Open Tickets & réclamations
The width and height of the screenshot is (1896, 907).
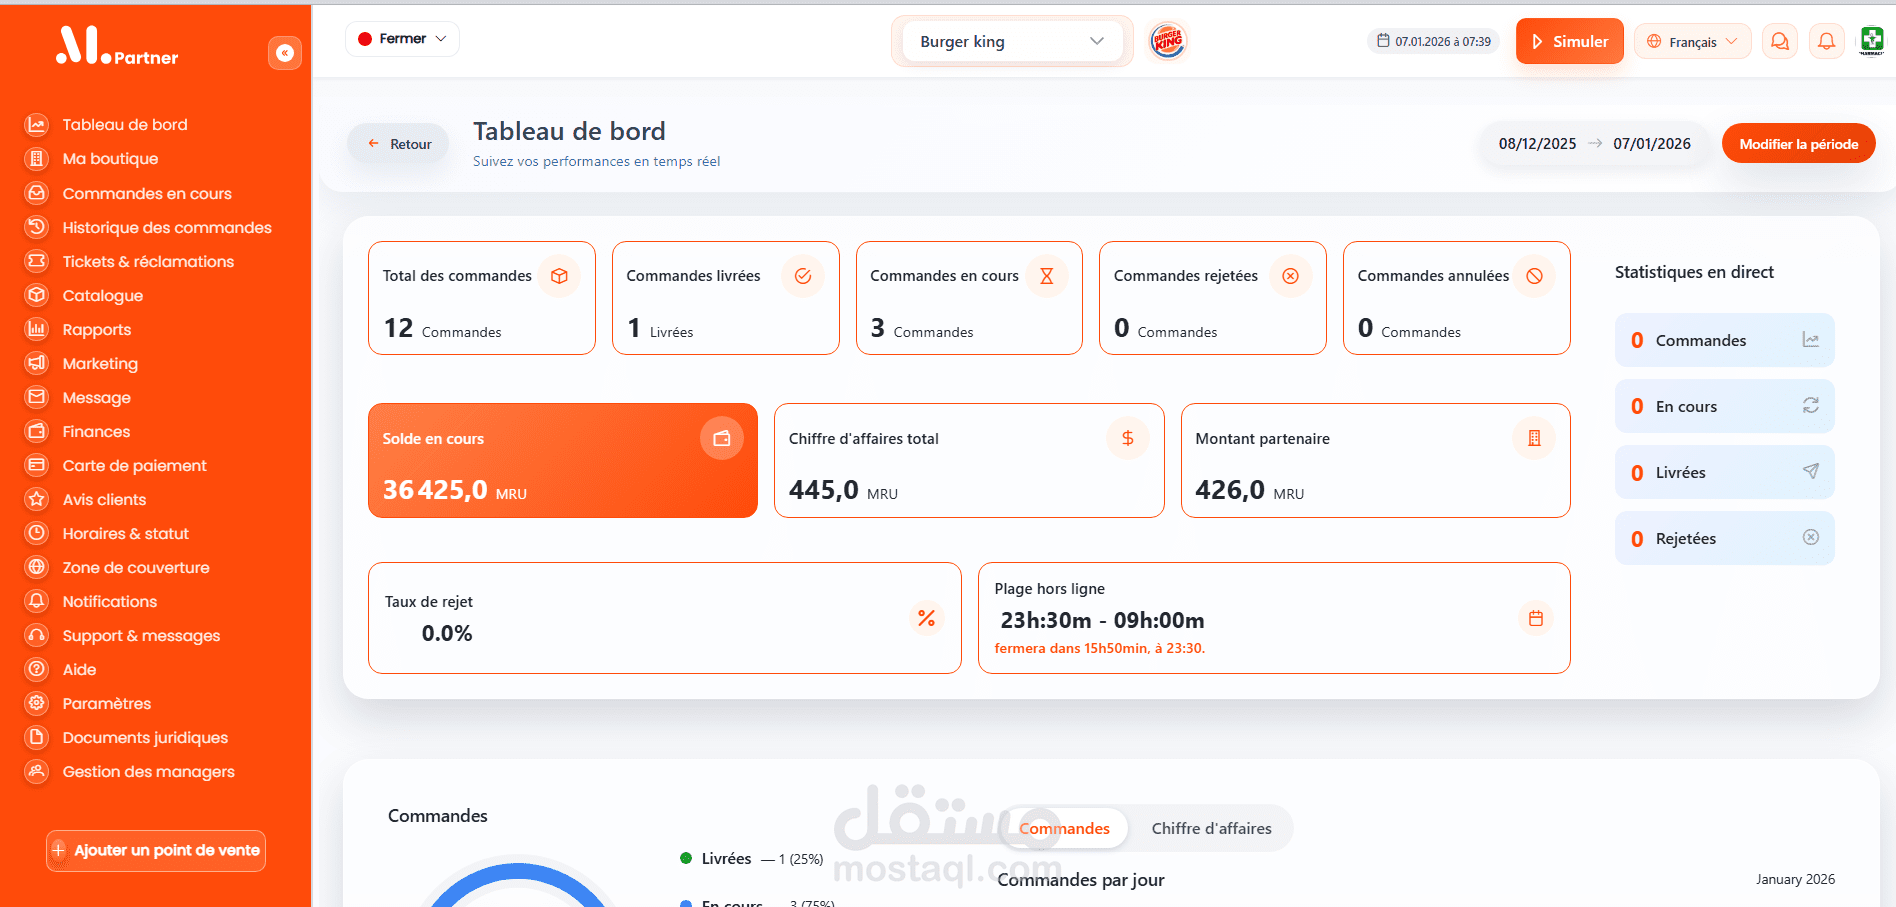[x=148, y=261]
